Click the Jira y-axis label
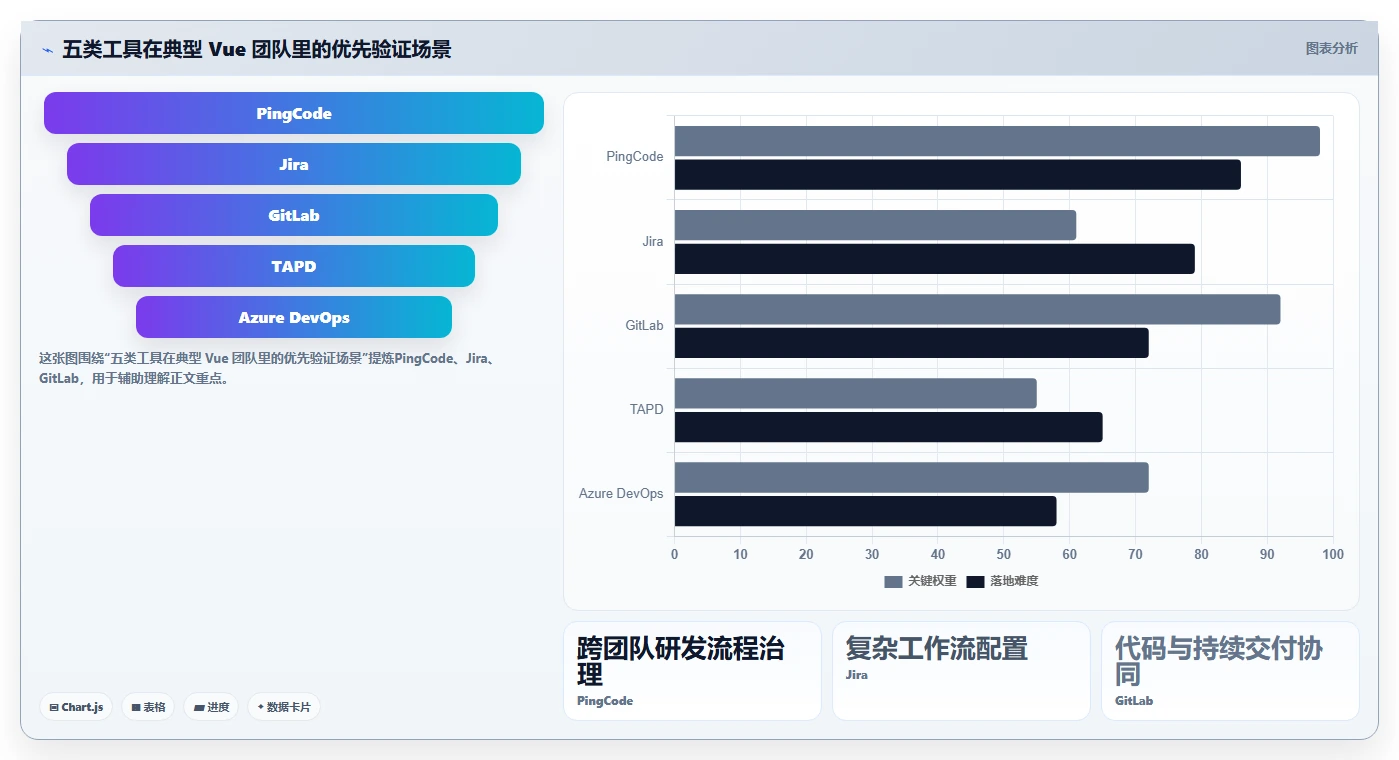 click(653, 241)
